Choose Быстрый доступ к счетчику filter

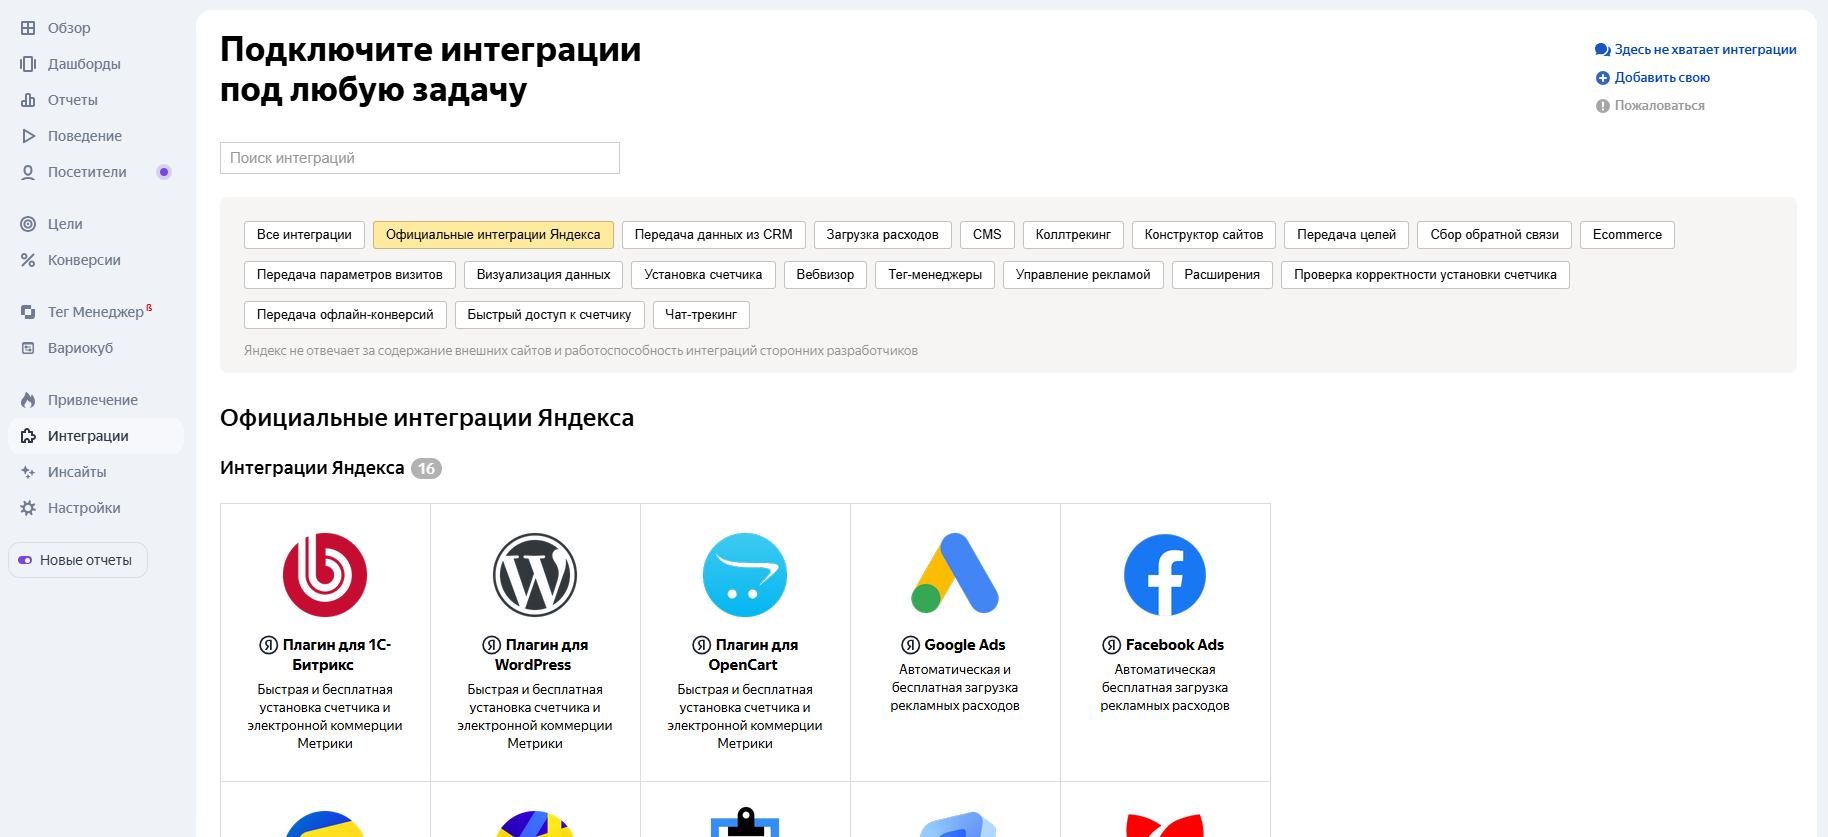pyautogui.click(x=549, y=315)
